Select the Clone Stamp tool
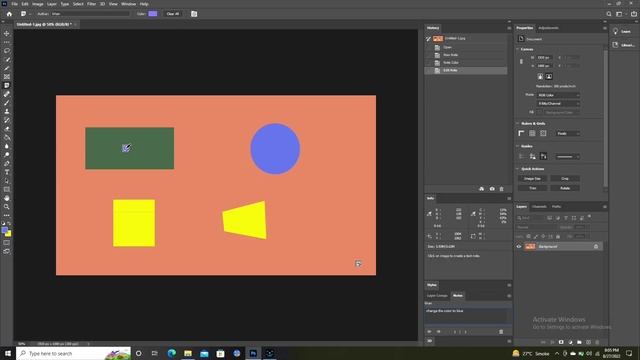This screenshot has width=640, height=360. pos(7,111)
